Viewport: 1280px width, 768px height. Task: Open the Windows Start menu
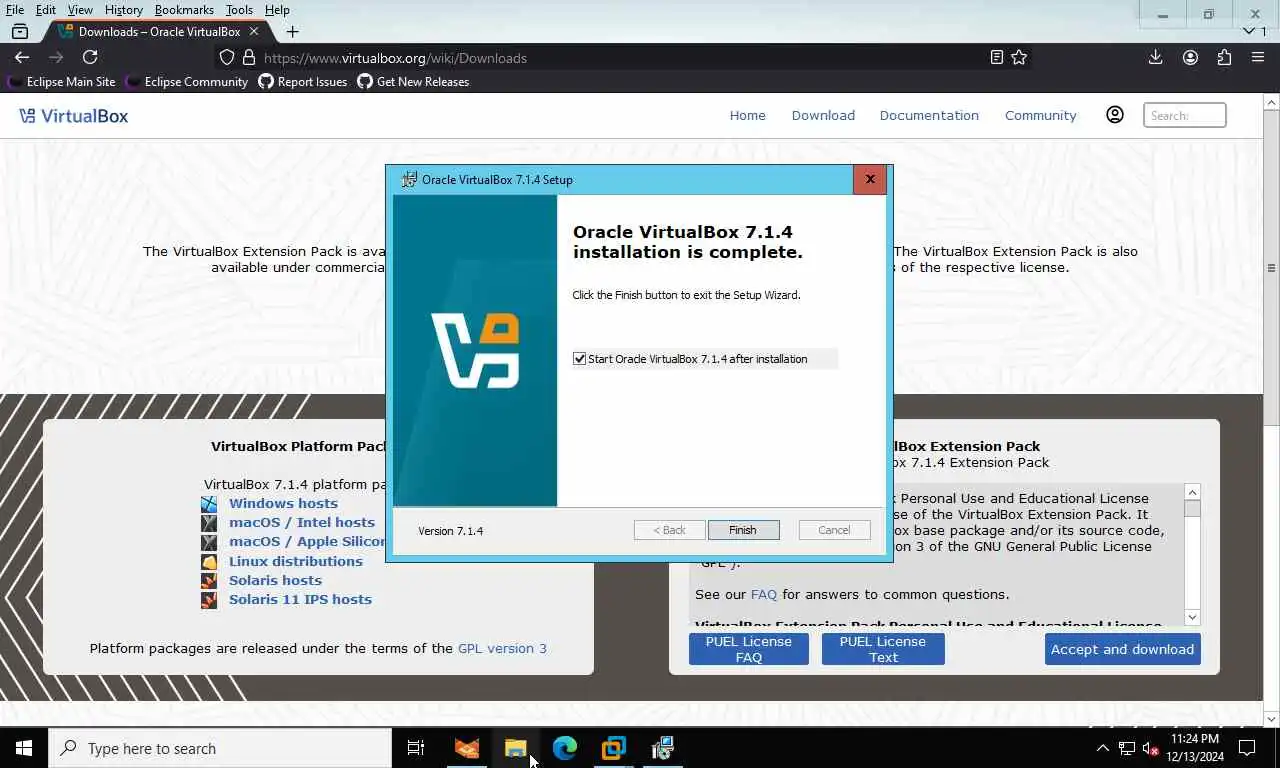click(x=24, y=748)
